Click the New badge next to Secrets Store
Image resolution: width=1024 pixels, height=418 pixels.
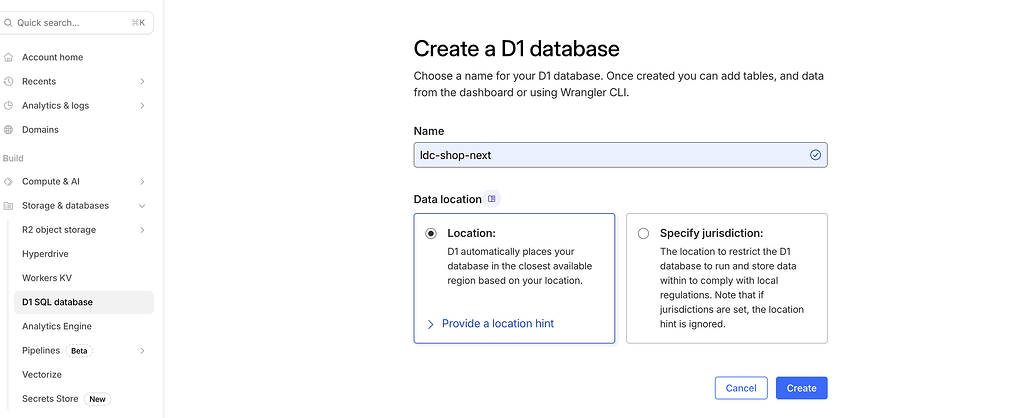point(97,399)
